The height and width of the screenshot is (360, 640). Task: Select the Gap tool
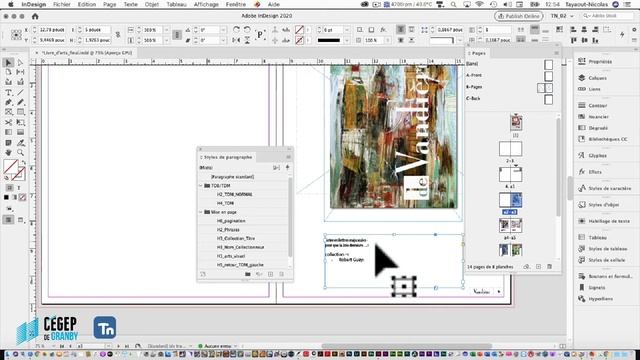(20, 72)
